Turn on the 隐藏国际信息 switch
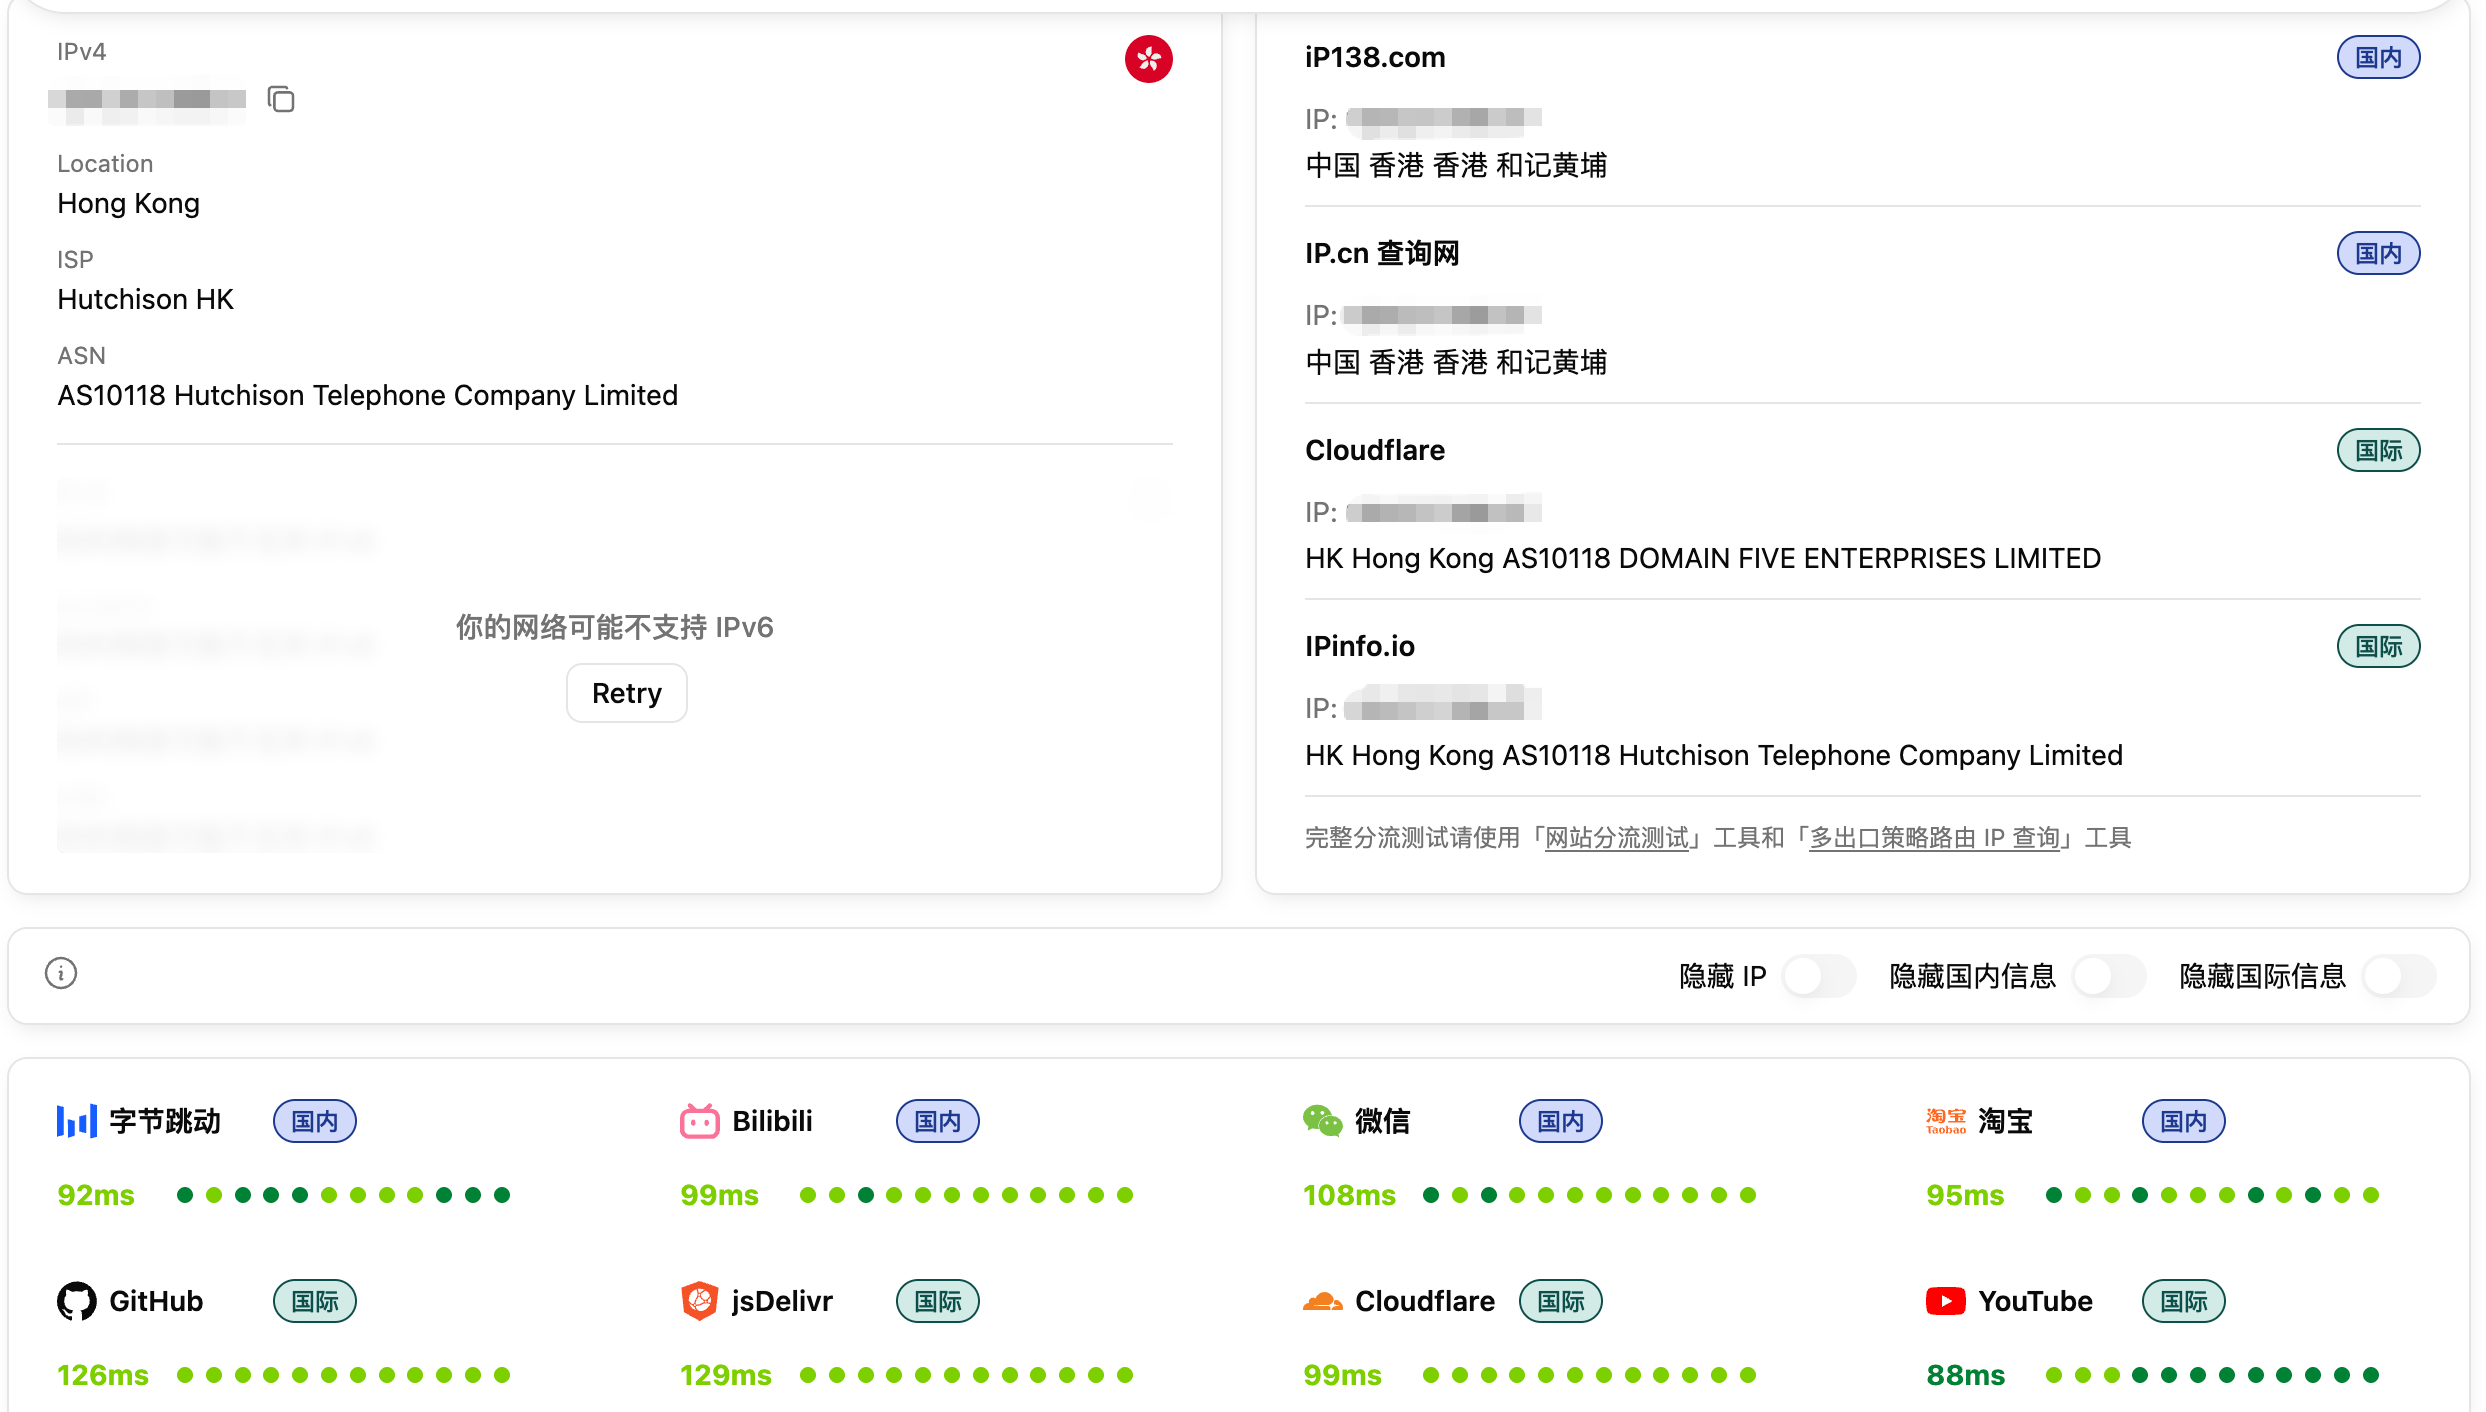The width and height of the screenshot is (2486, 1412). 2399,975
